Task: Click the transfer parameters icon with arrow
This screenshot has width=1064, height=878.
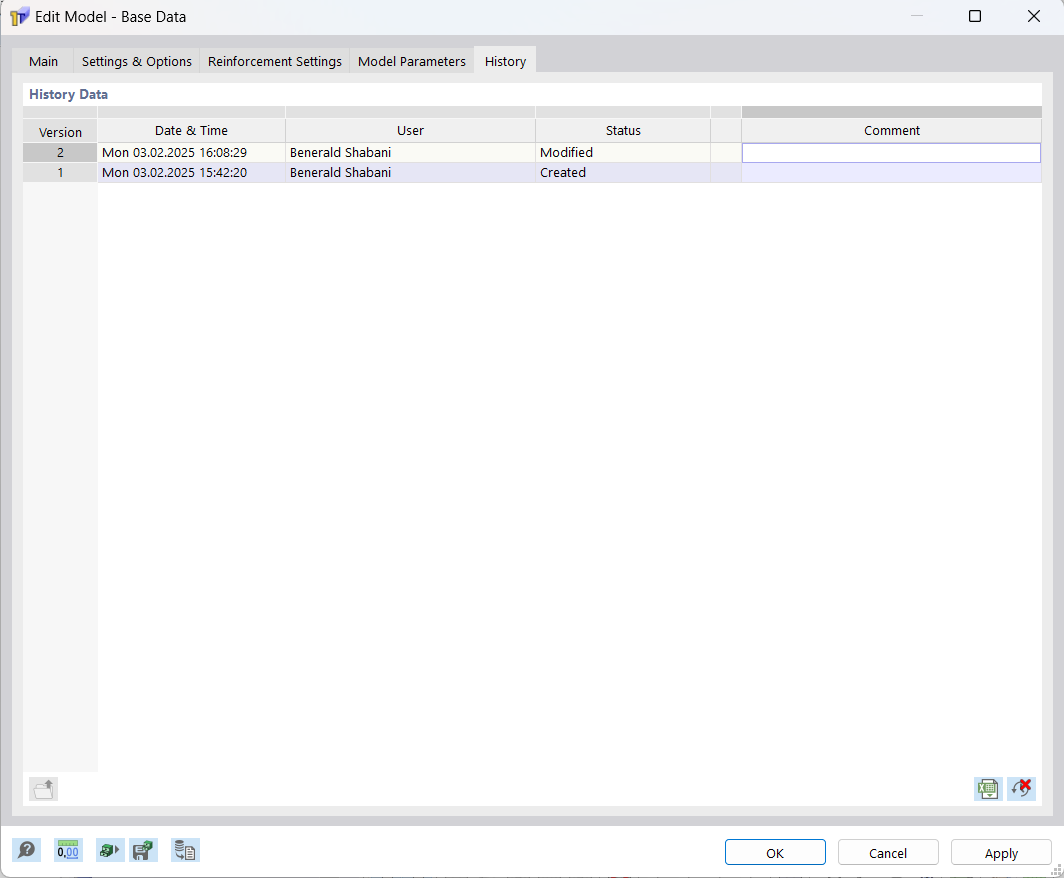Action: [x=110, y=849]
